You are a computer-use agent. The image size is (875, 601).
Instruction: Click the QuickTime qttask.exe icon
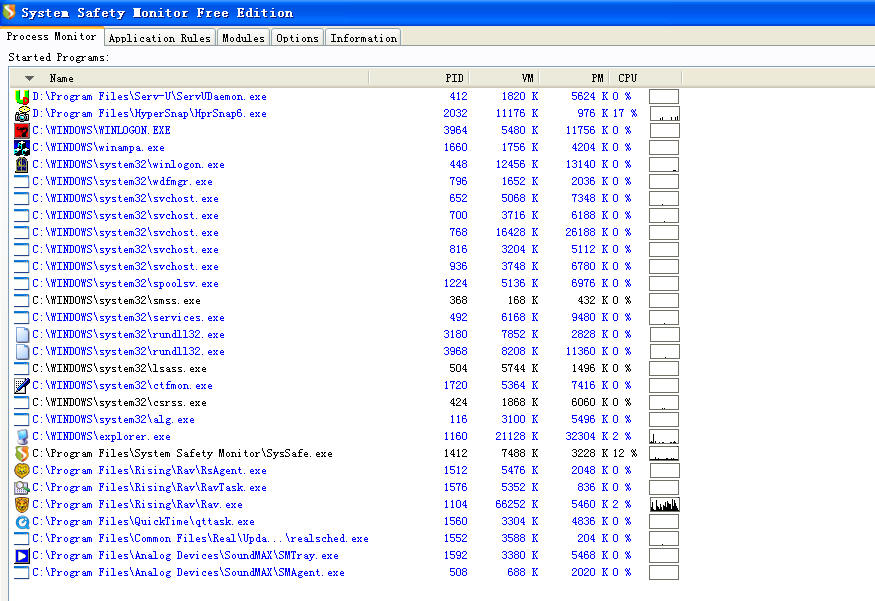22,522
